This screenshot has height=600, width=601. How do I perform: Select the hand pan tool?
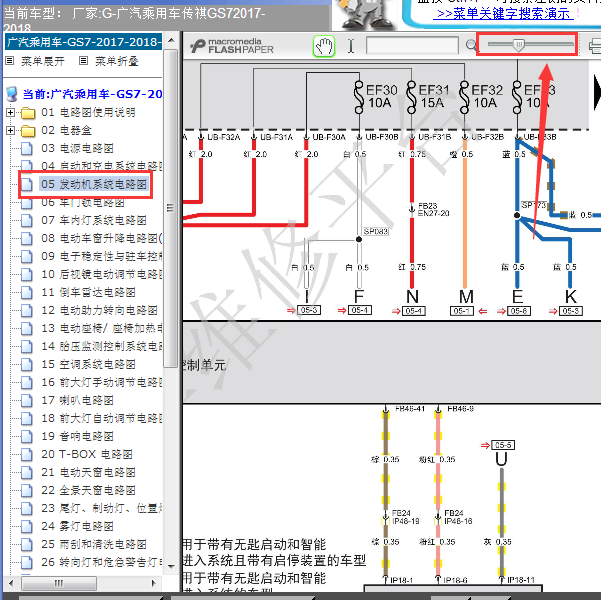point(324,46)
